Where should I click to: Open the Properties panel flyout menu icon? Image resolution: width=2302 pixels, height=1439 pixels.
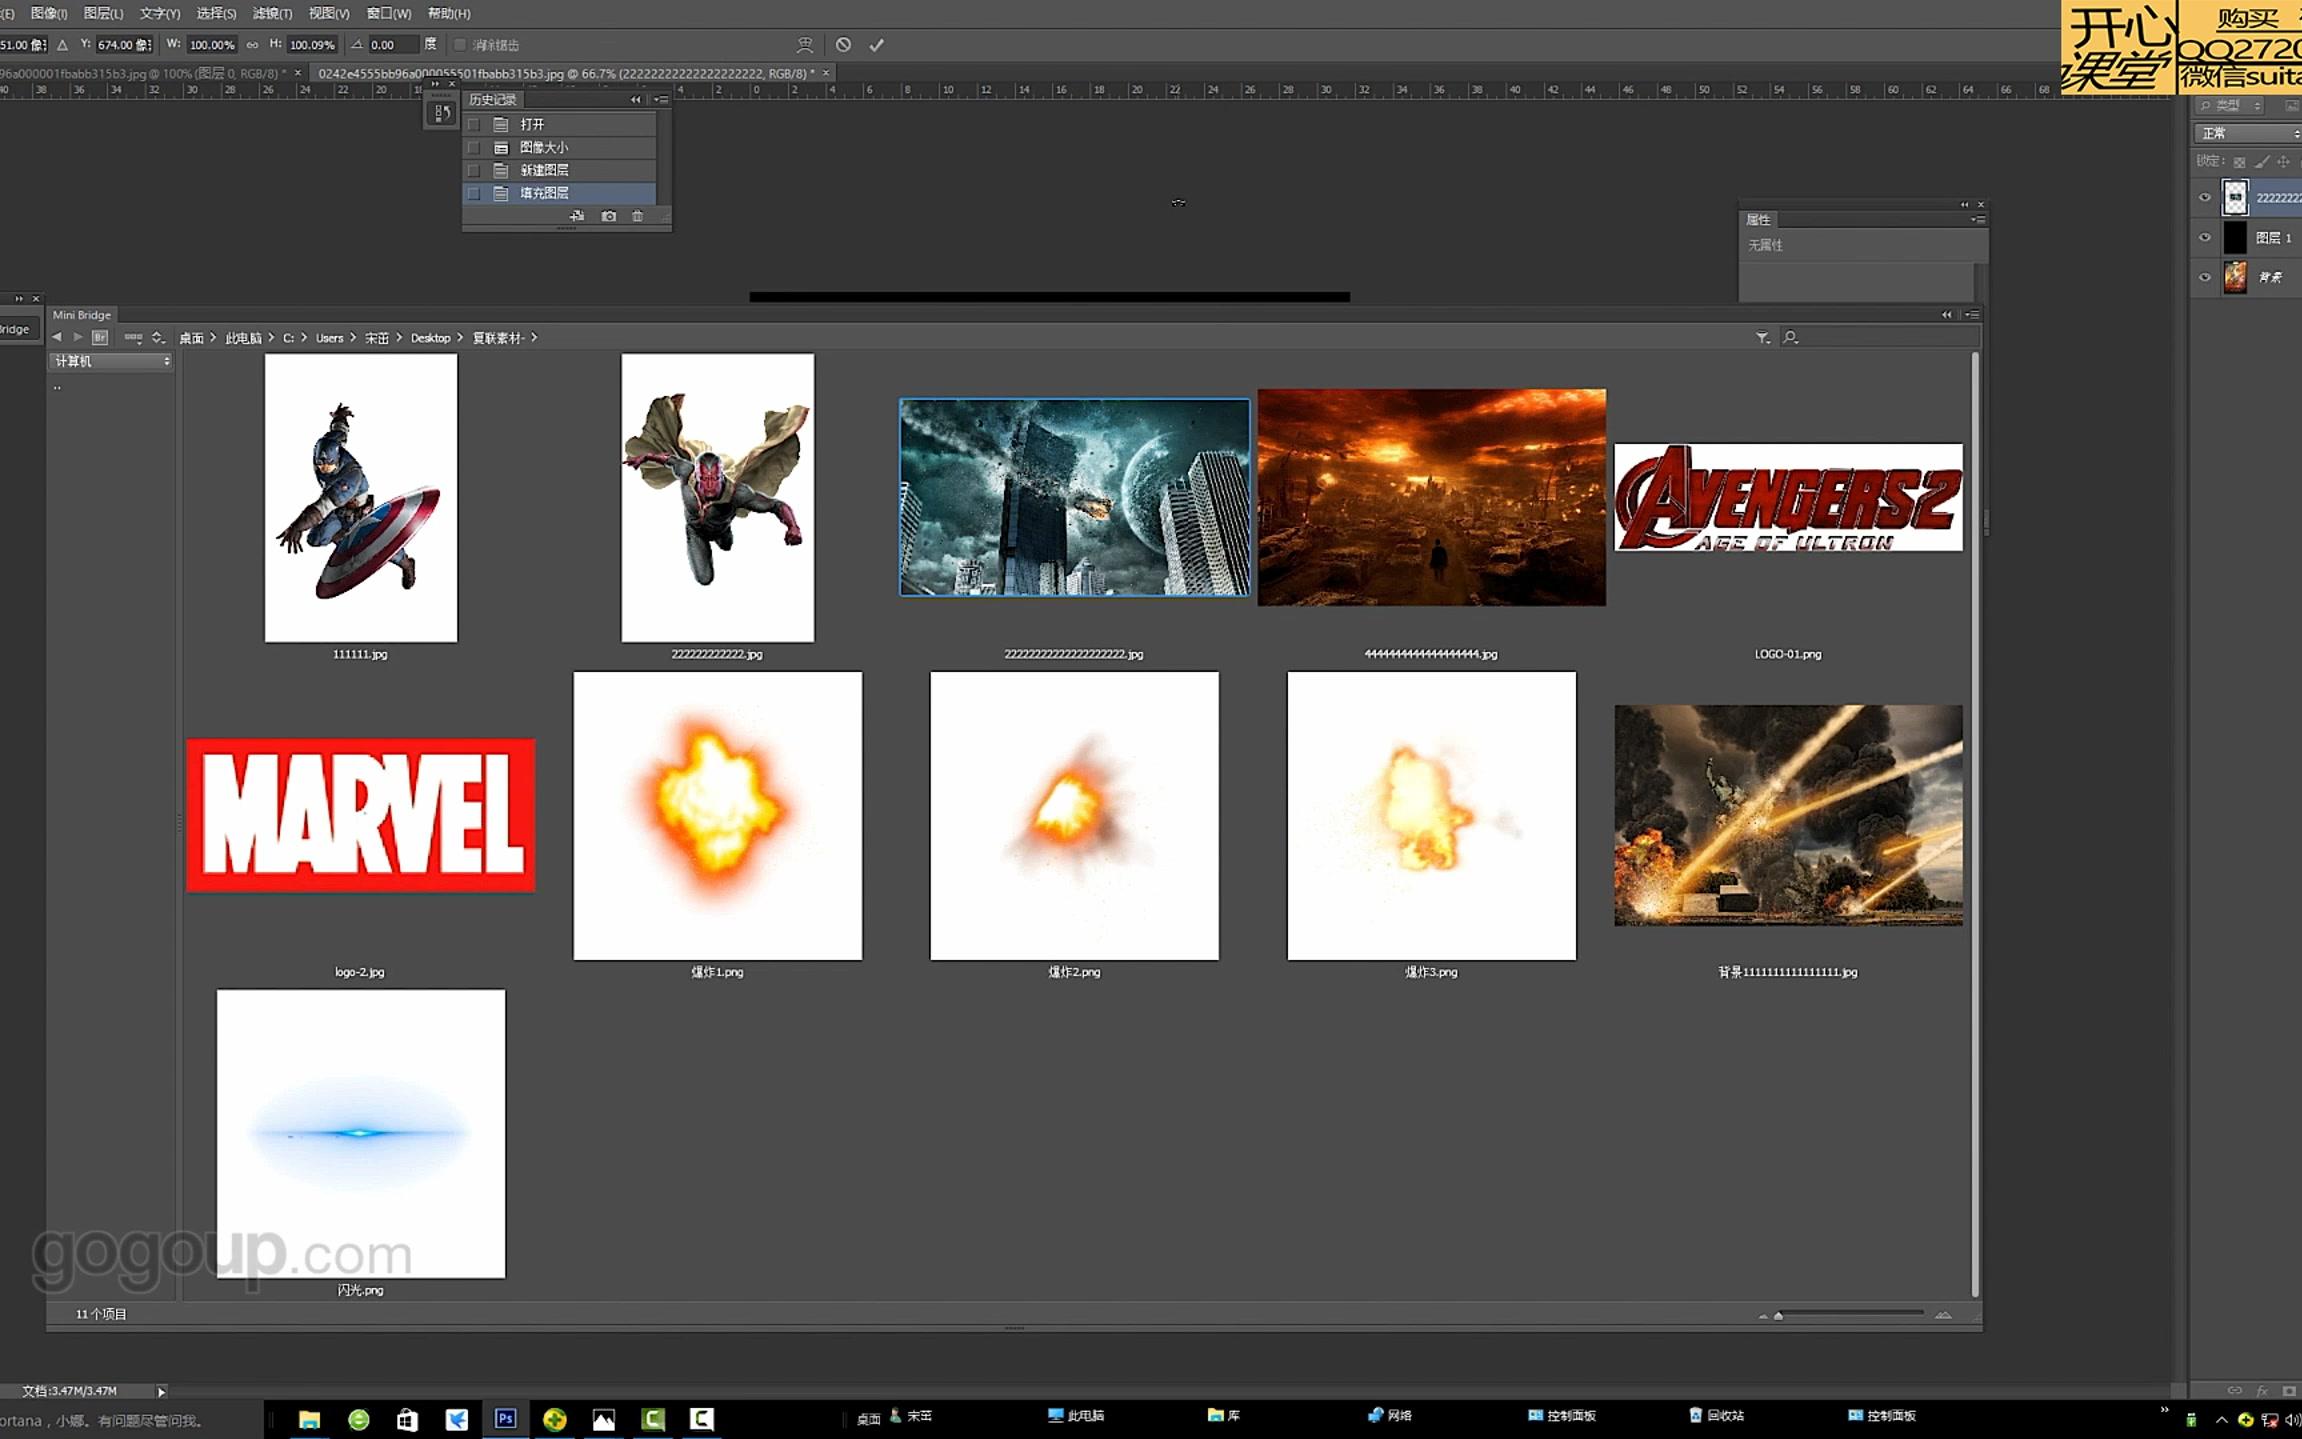coord(1978,219)
